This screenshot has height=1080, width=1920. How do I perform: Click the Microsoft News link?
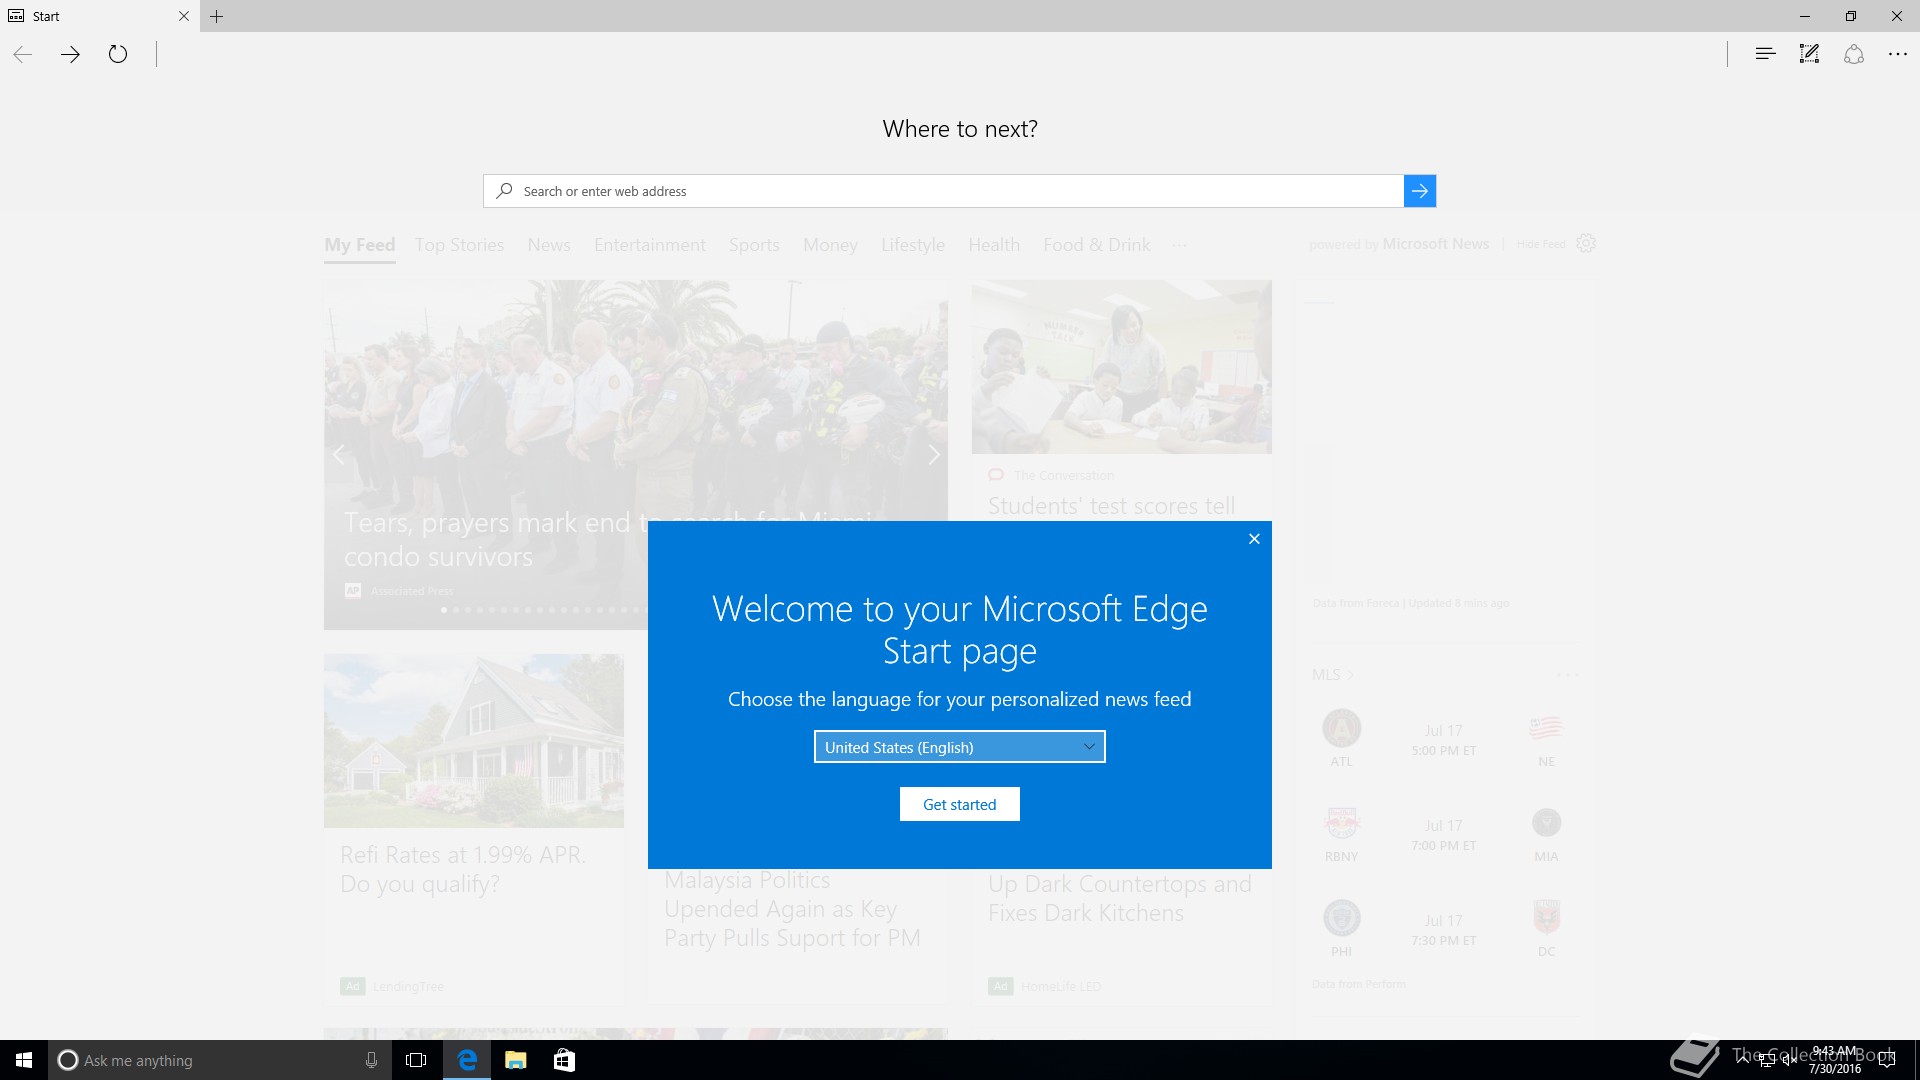1436,244
